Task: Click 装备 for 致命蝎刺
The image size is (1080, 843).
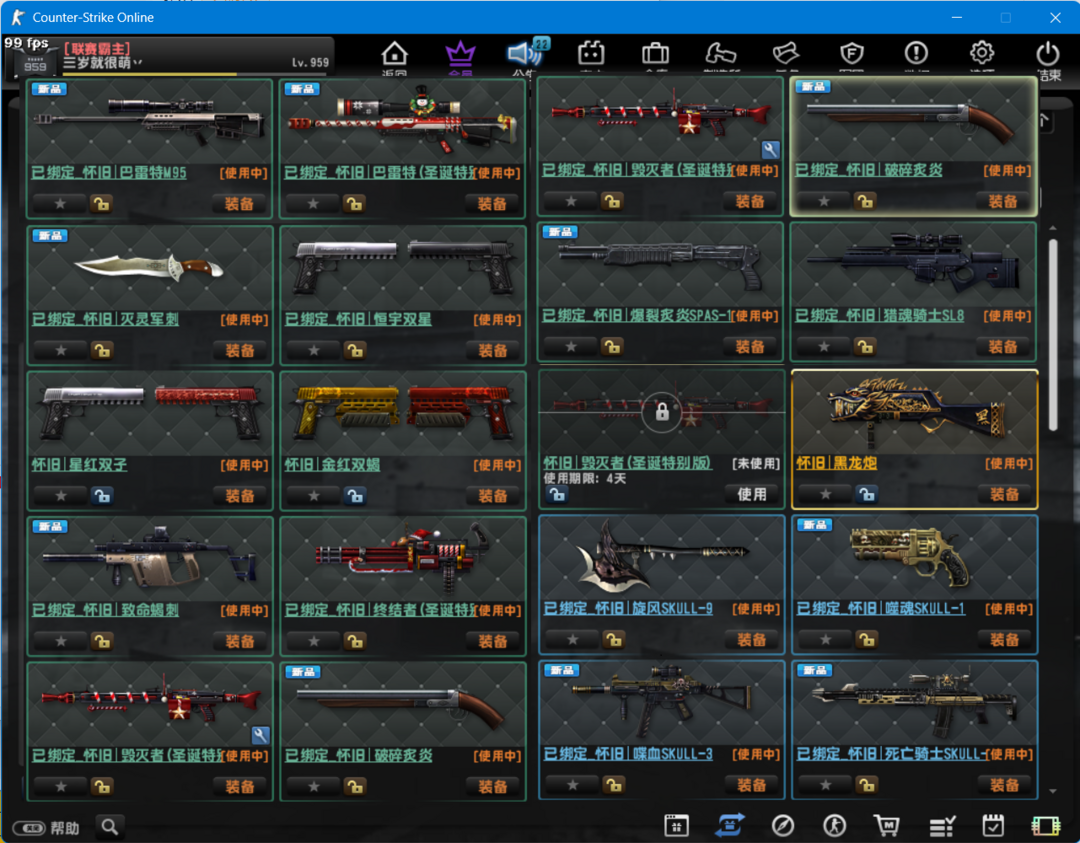Action: [x=240, y=641]
